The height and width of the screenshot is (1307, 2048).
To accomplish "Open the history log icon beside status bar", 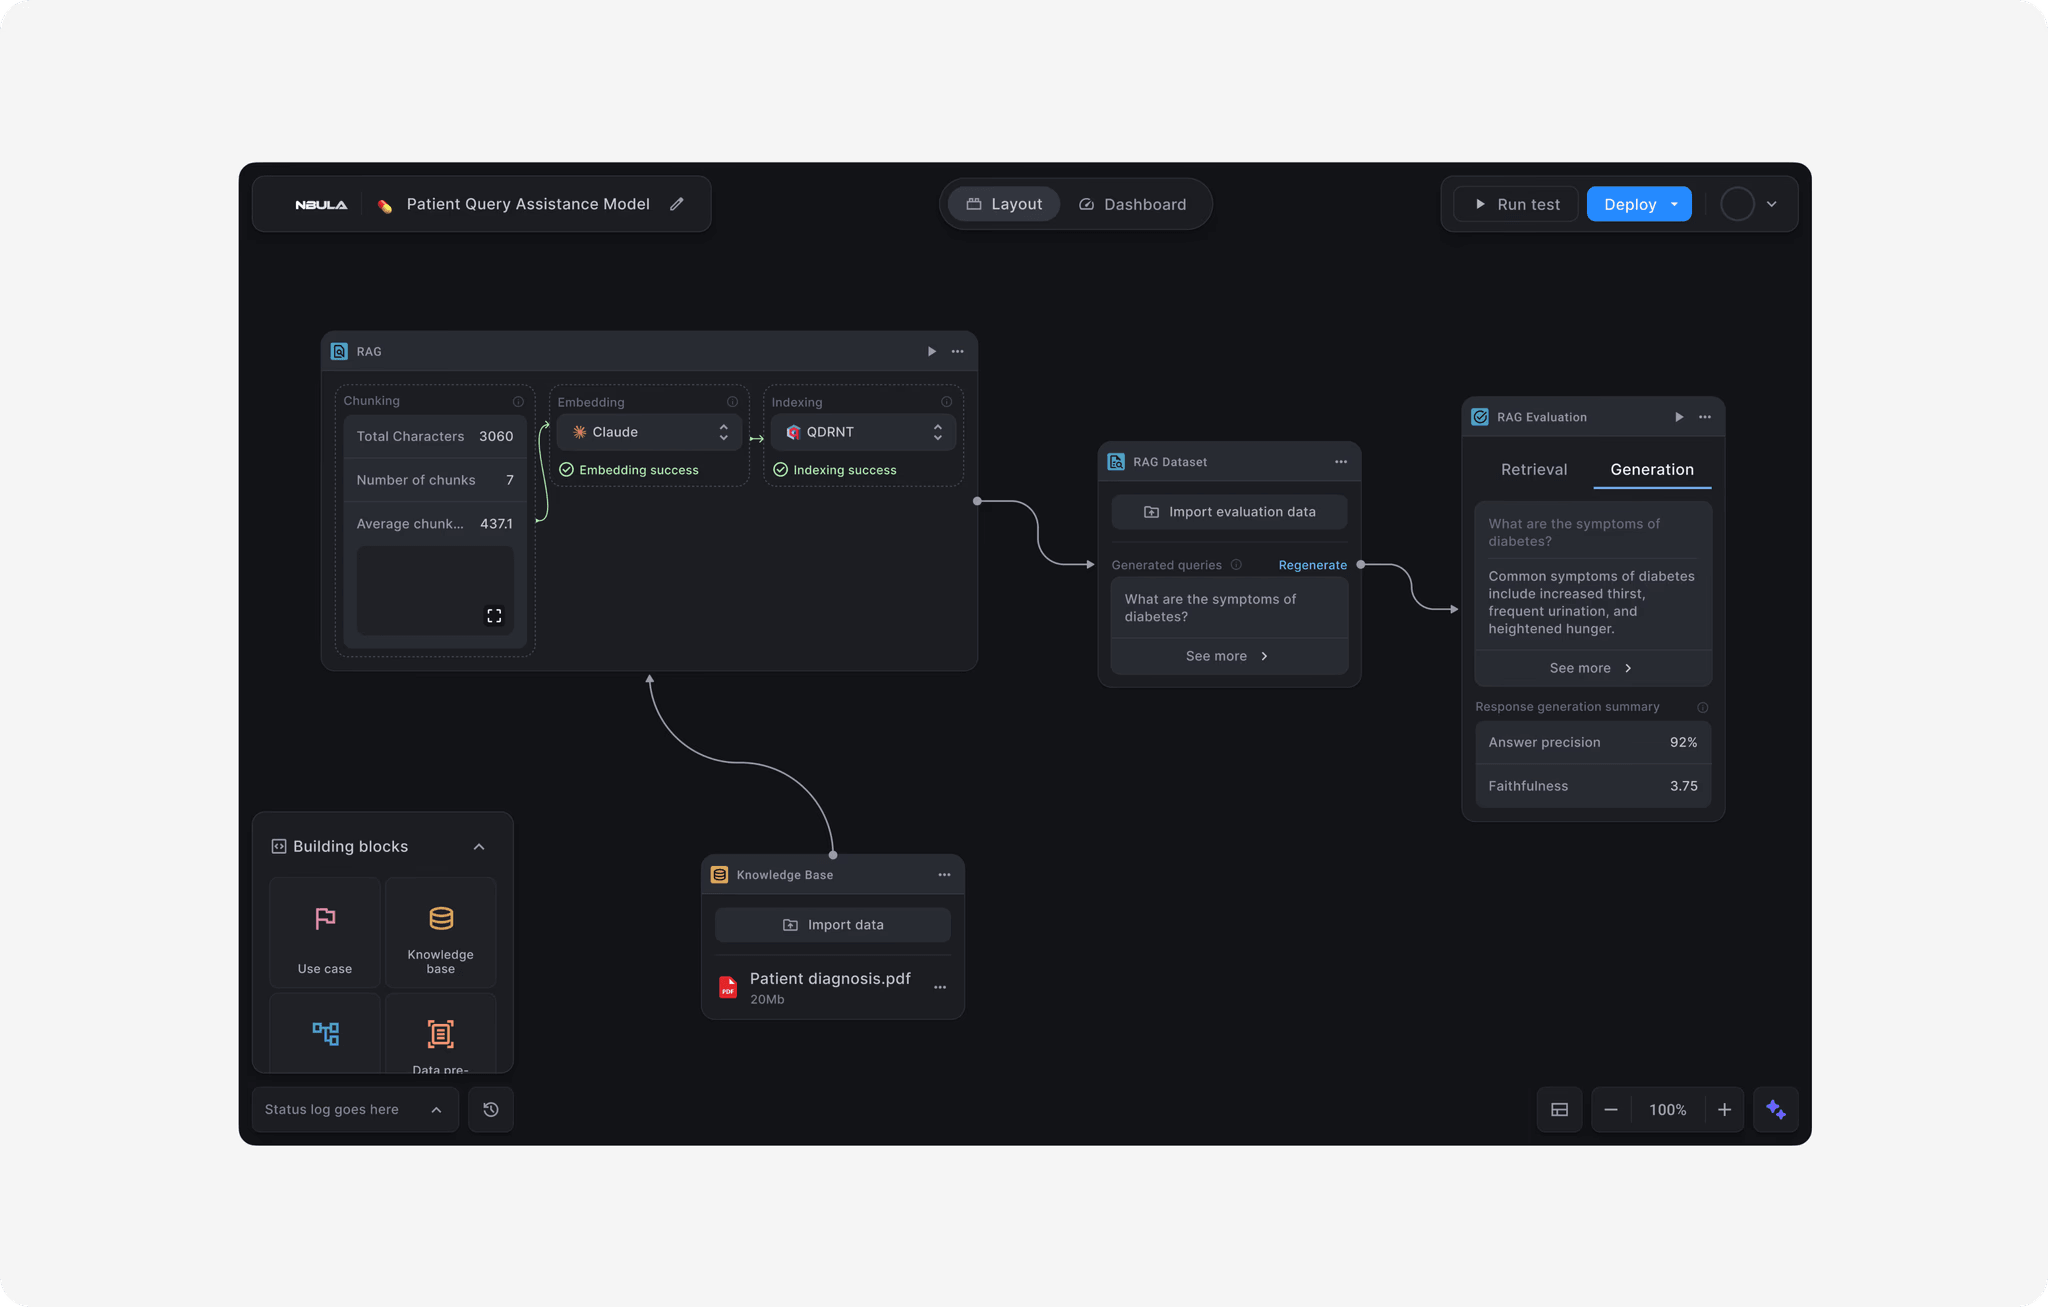I will (491, 1109).
